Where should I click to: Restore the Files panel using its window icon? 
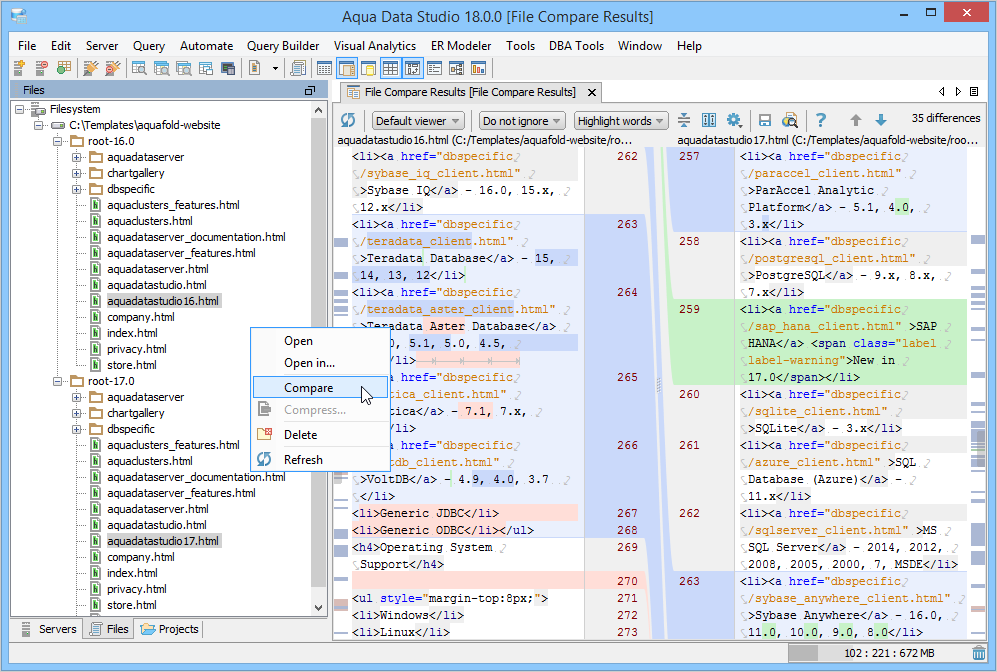(x=310, y=90)
